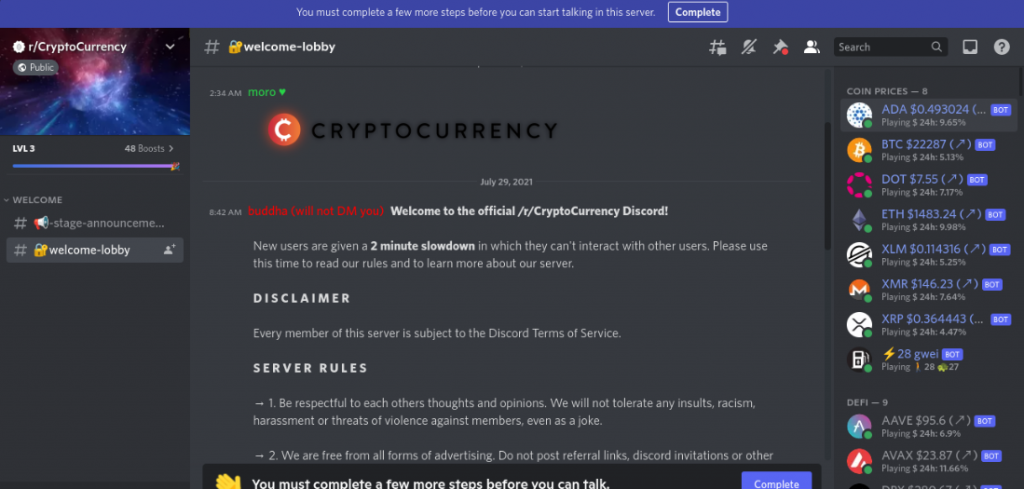Screen dimensions: 1024x489
Task: Select the stage-announcements channel
Action: (95, 223)
